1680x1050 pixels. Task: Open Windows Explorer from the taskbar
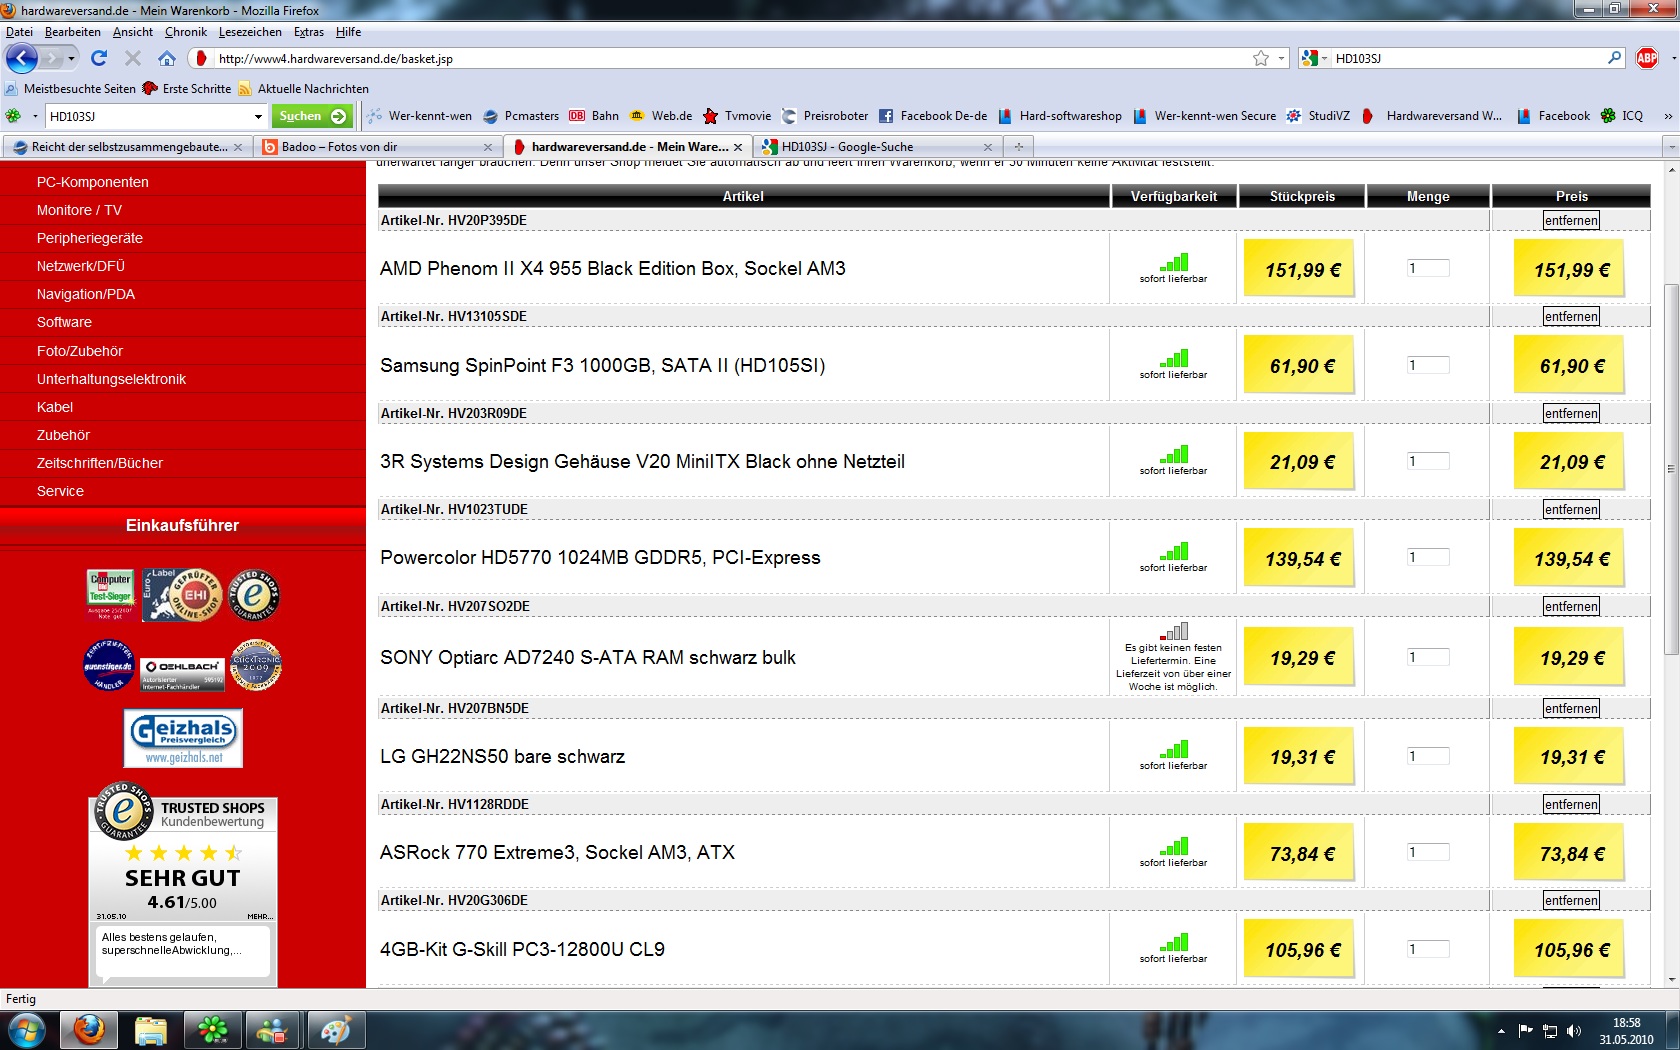[151, 1029]
